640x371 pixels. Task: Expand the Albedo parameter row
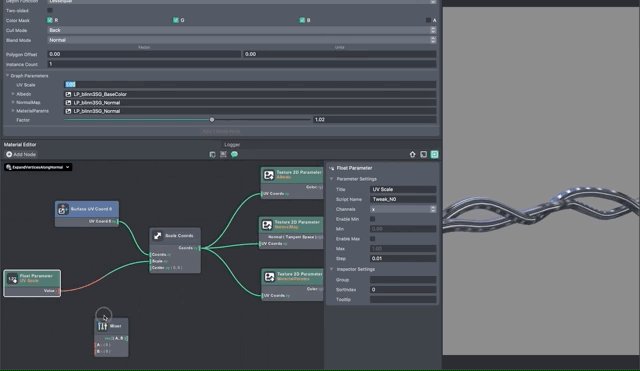[13, 94]
